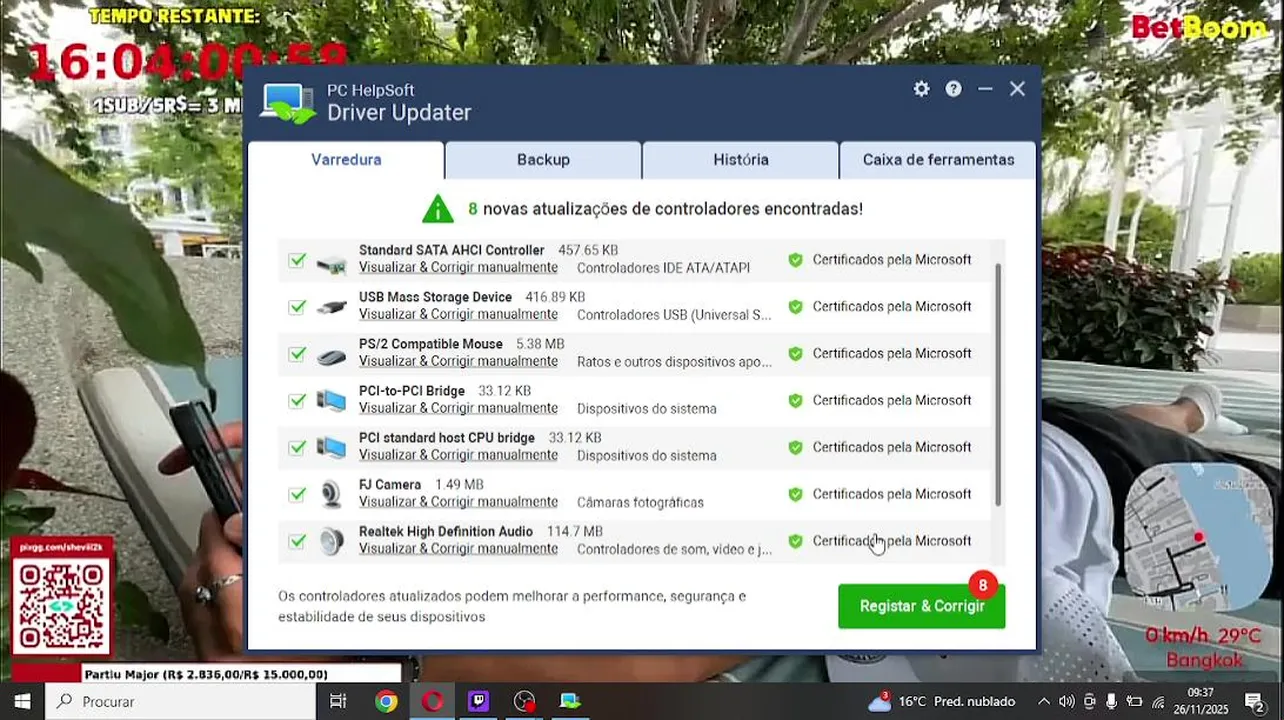1284x720 pixels.
Task: Open the Caixa de ferramentas tab
Action: (x=938, y=160)
